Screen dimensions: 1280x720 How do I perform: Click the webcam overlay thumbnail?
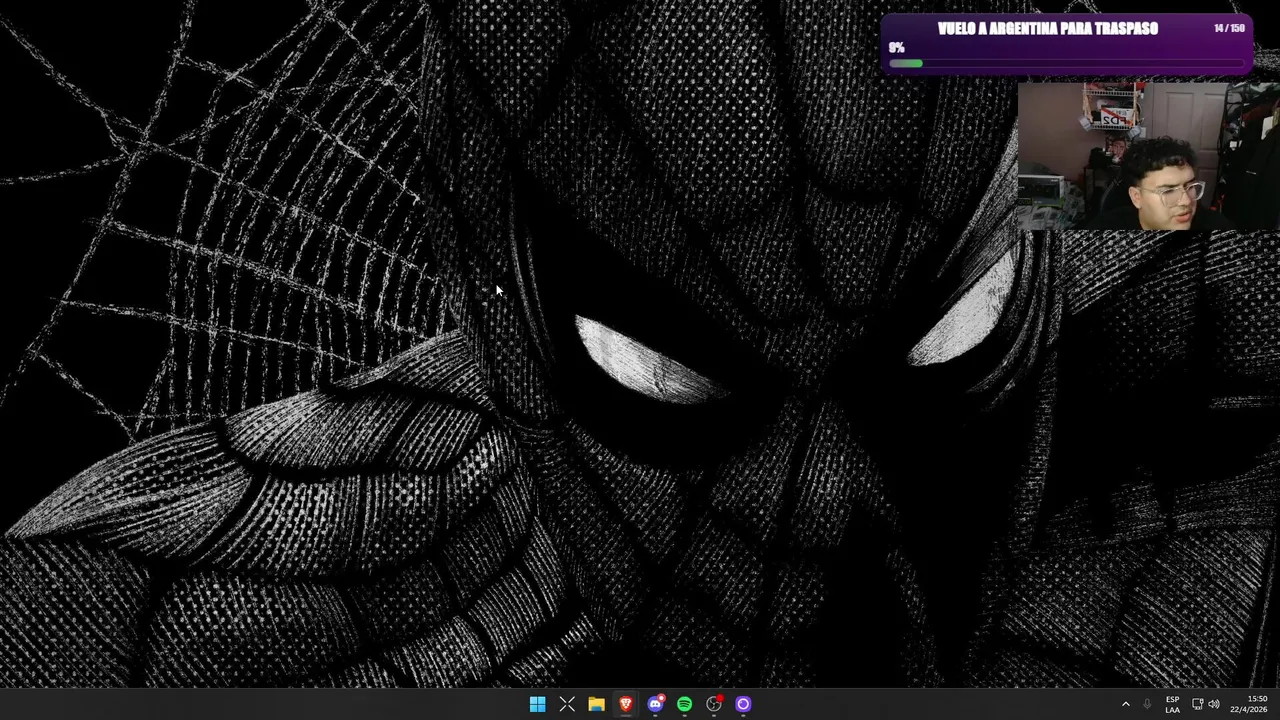[1148, 156]
